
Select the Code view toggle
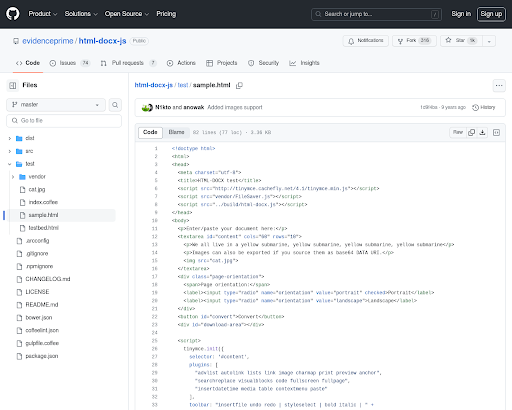pyautogui.click(x=150, y=132)
